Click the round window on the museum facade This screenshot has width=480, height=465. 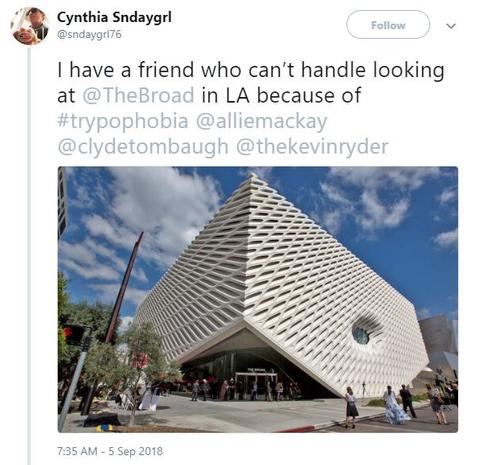(x=361, y=335)
